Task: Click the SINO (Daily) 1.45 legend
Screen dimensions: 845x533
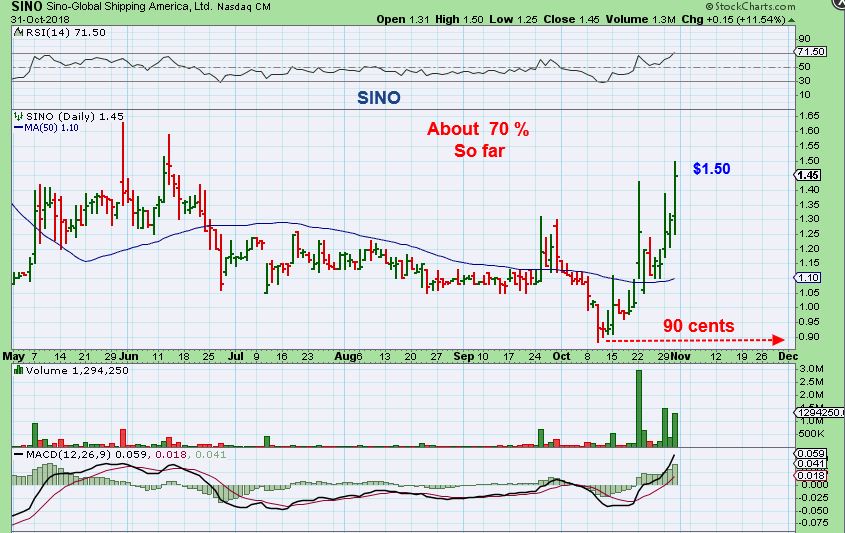Action: [x=75, y=116]
